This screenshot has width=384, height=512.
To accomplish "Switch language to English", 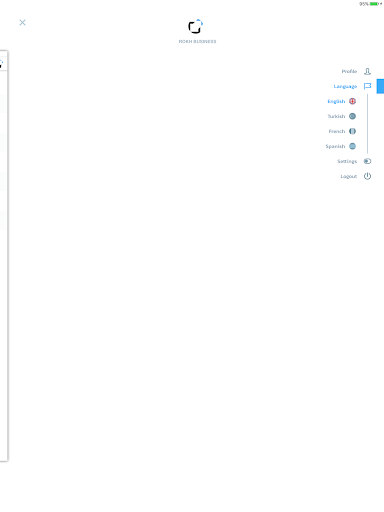I will 336,101.
